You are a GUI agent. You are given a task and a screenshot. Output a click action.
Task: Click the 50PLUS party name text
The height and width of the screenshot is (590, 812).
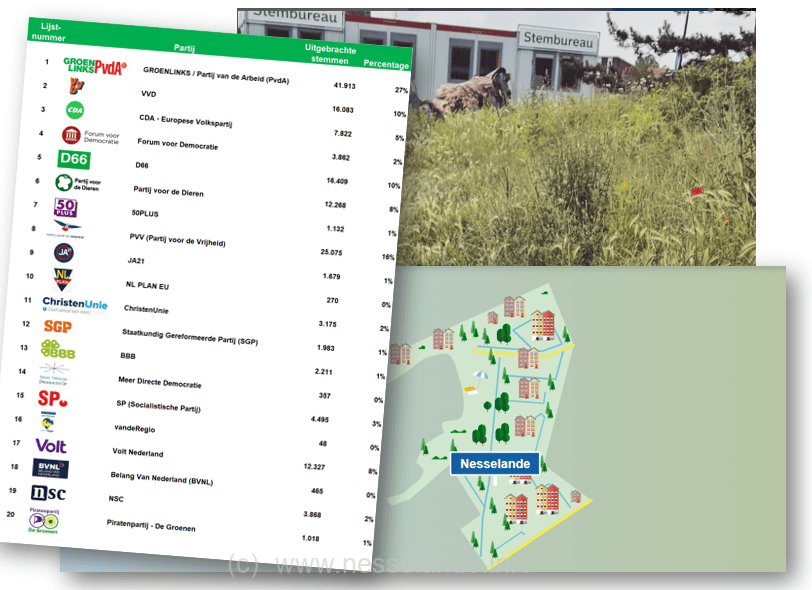click(x=145, y=213)
